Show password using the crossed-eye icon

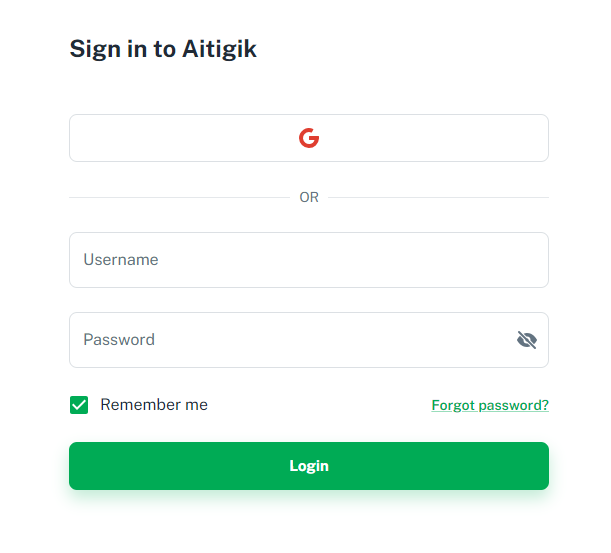[x=527, y=340]
